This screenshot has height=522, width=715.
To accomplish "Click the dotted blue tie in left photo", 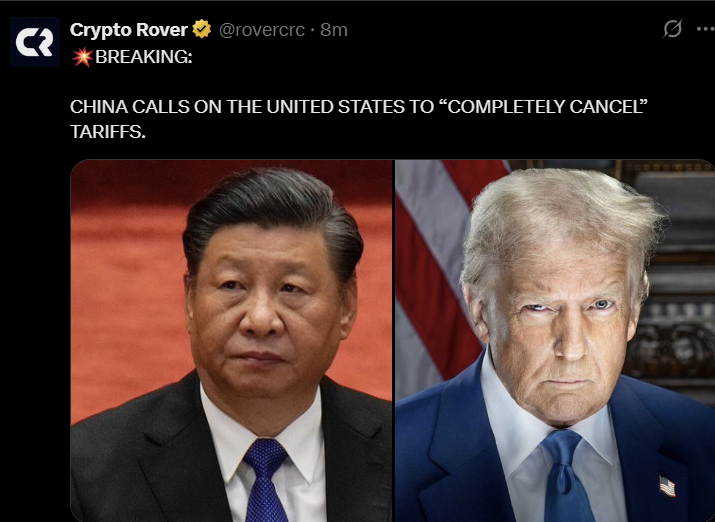I will point(265,479).
